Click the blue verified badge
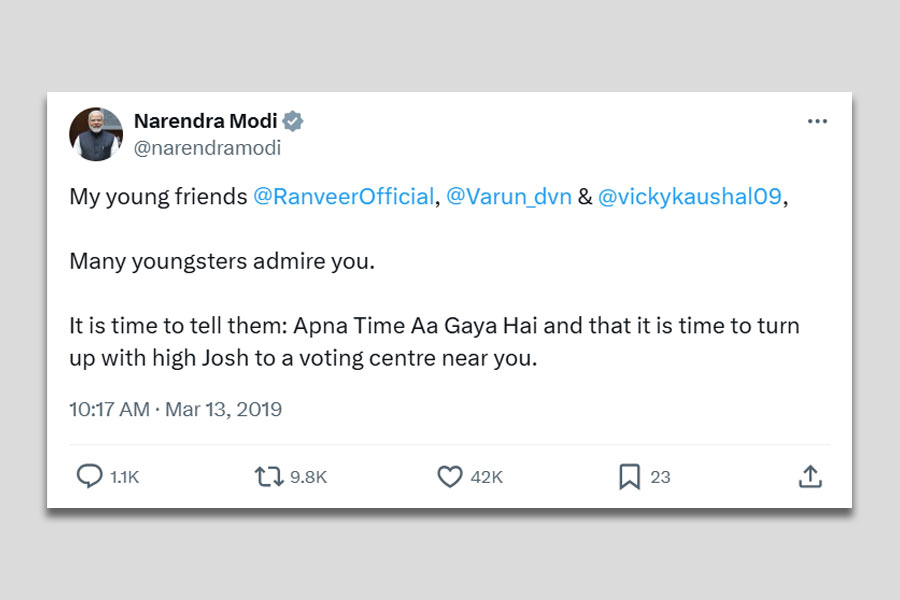Viewport: 900px width, 600px height. pos(293,122)
